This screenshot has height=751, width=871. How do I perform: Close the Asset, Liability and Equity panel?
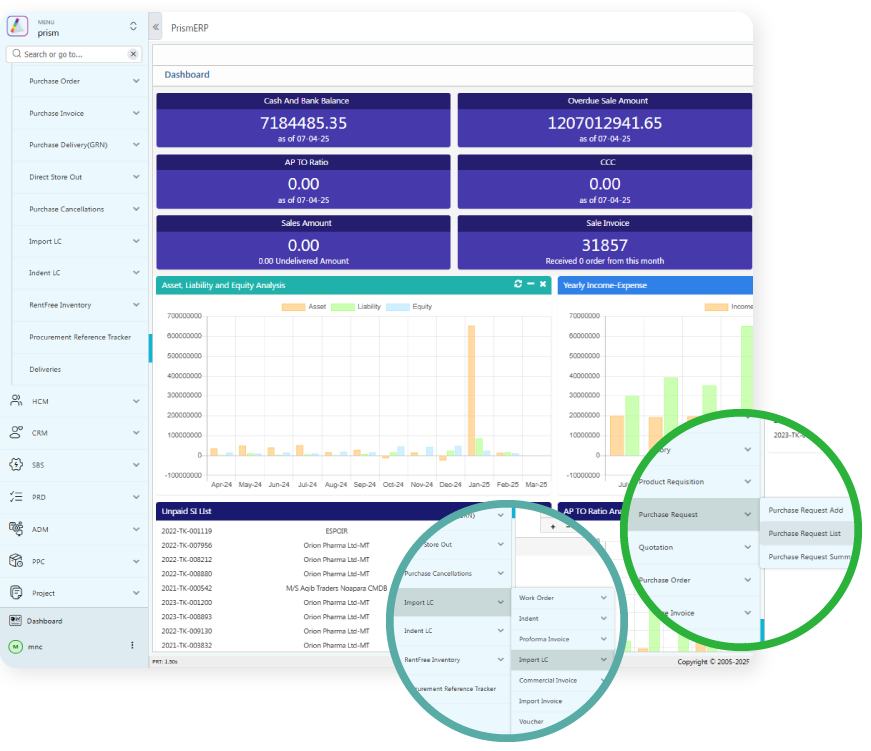click(x=543, y=285)
